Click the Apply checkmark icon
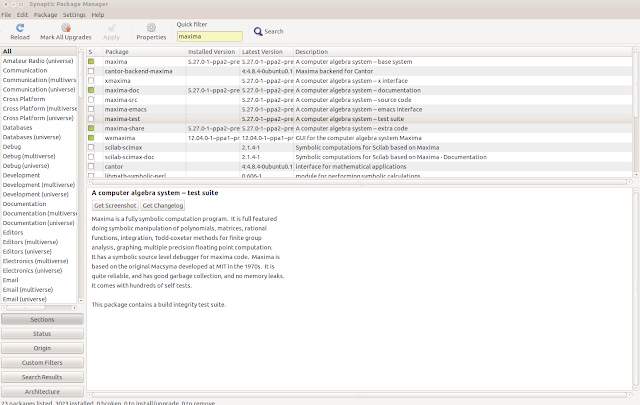The height and width of the screenshot is (405, 640). point(111,28)
